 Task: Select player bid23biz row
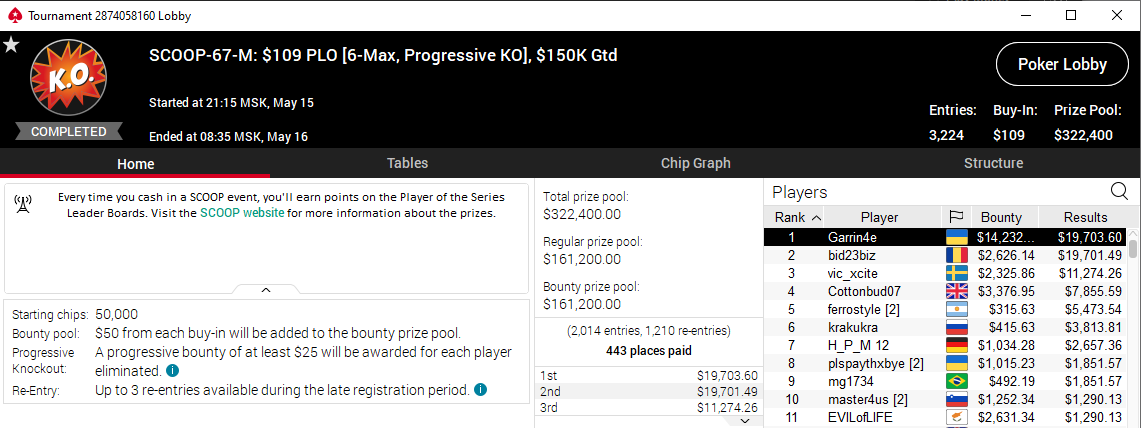click(945, 255)
